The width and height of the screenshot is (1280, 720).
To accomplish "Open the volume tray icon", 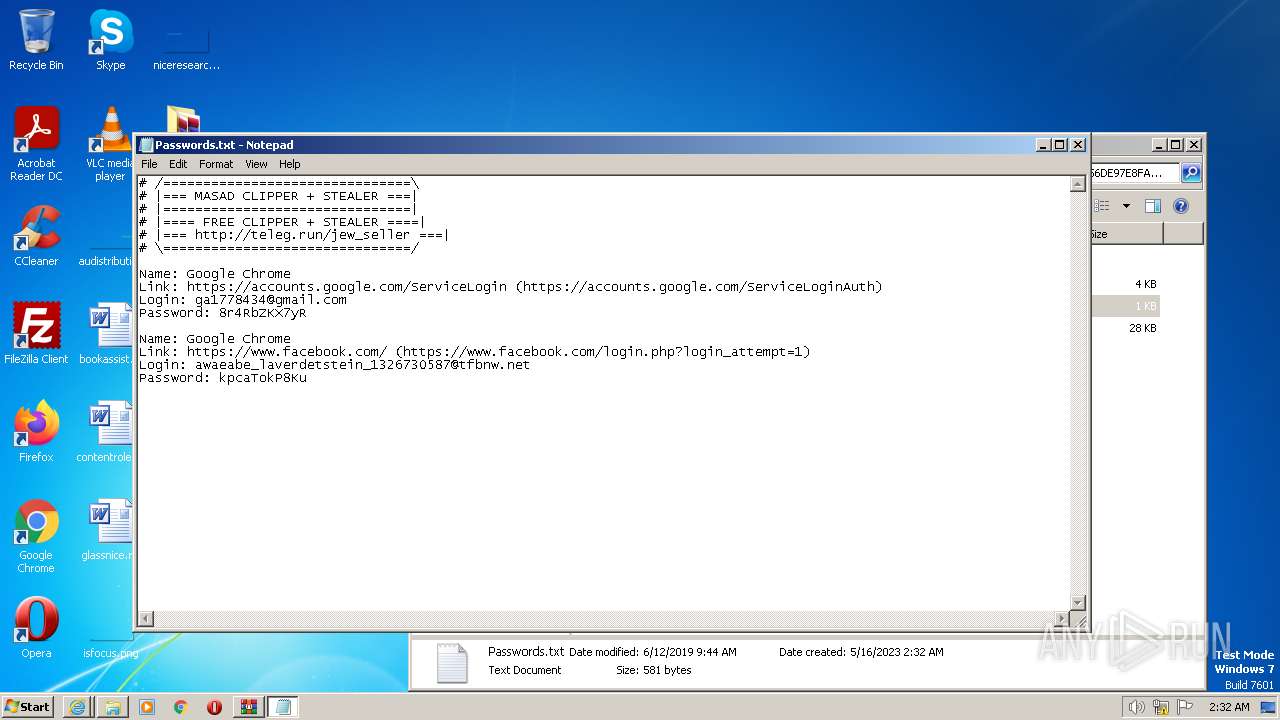I will [x=1136, y=707].
